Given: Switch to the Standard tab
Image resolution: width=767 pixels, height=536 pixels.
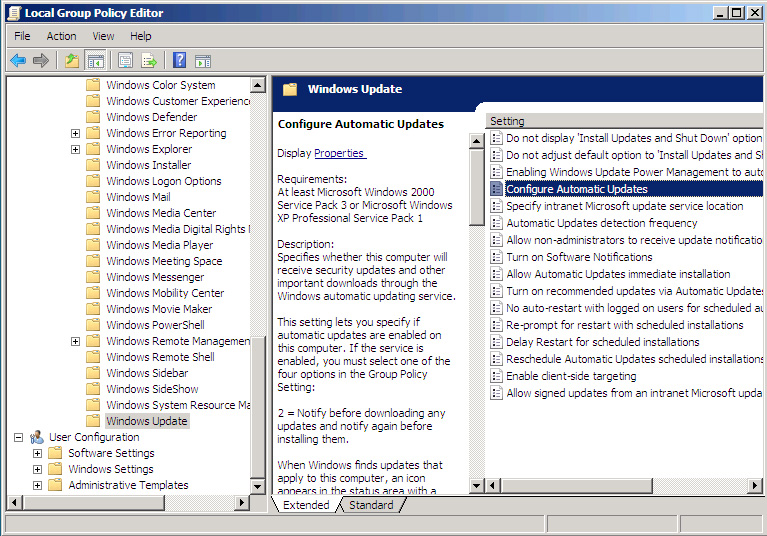Looking at the screenshot, I should coord(371,505).
